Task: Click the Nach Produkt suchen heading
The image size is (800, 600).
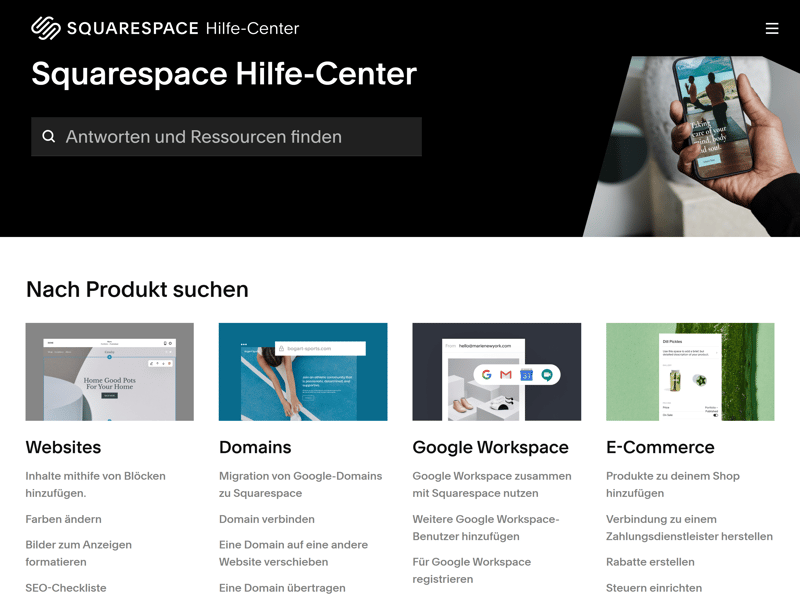Action: pos(137,289)
